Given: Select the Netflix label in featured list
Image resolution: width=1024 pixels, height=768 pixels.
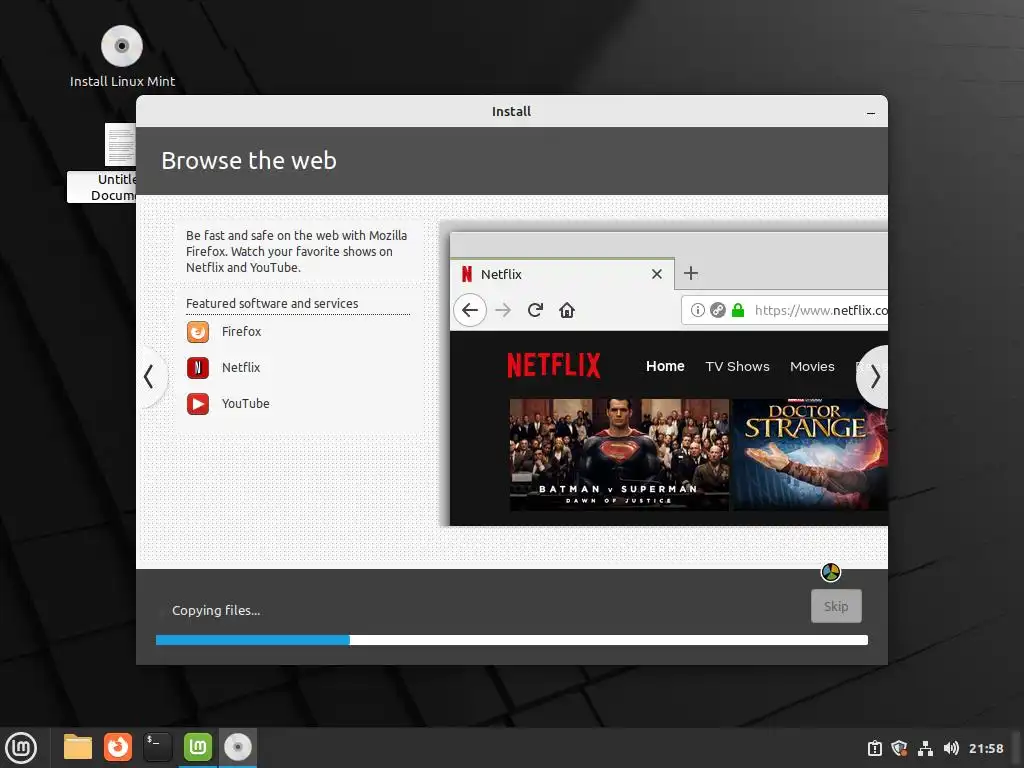Looking at the screenshot, I should click(241, 368).
